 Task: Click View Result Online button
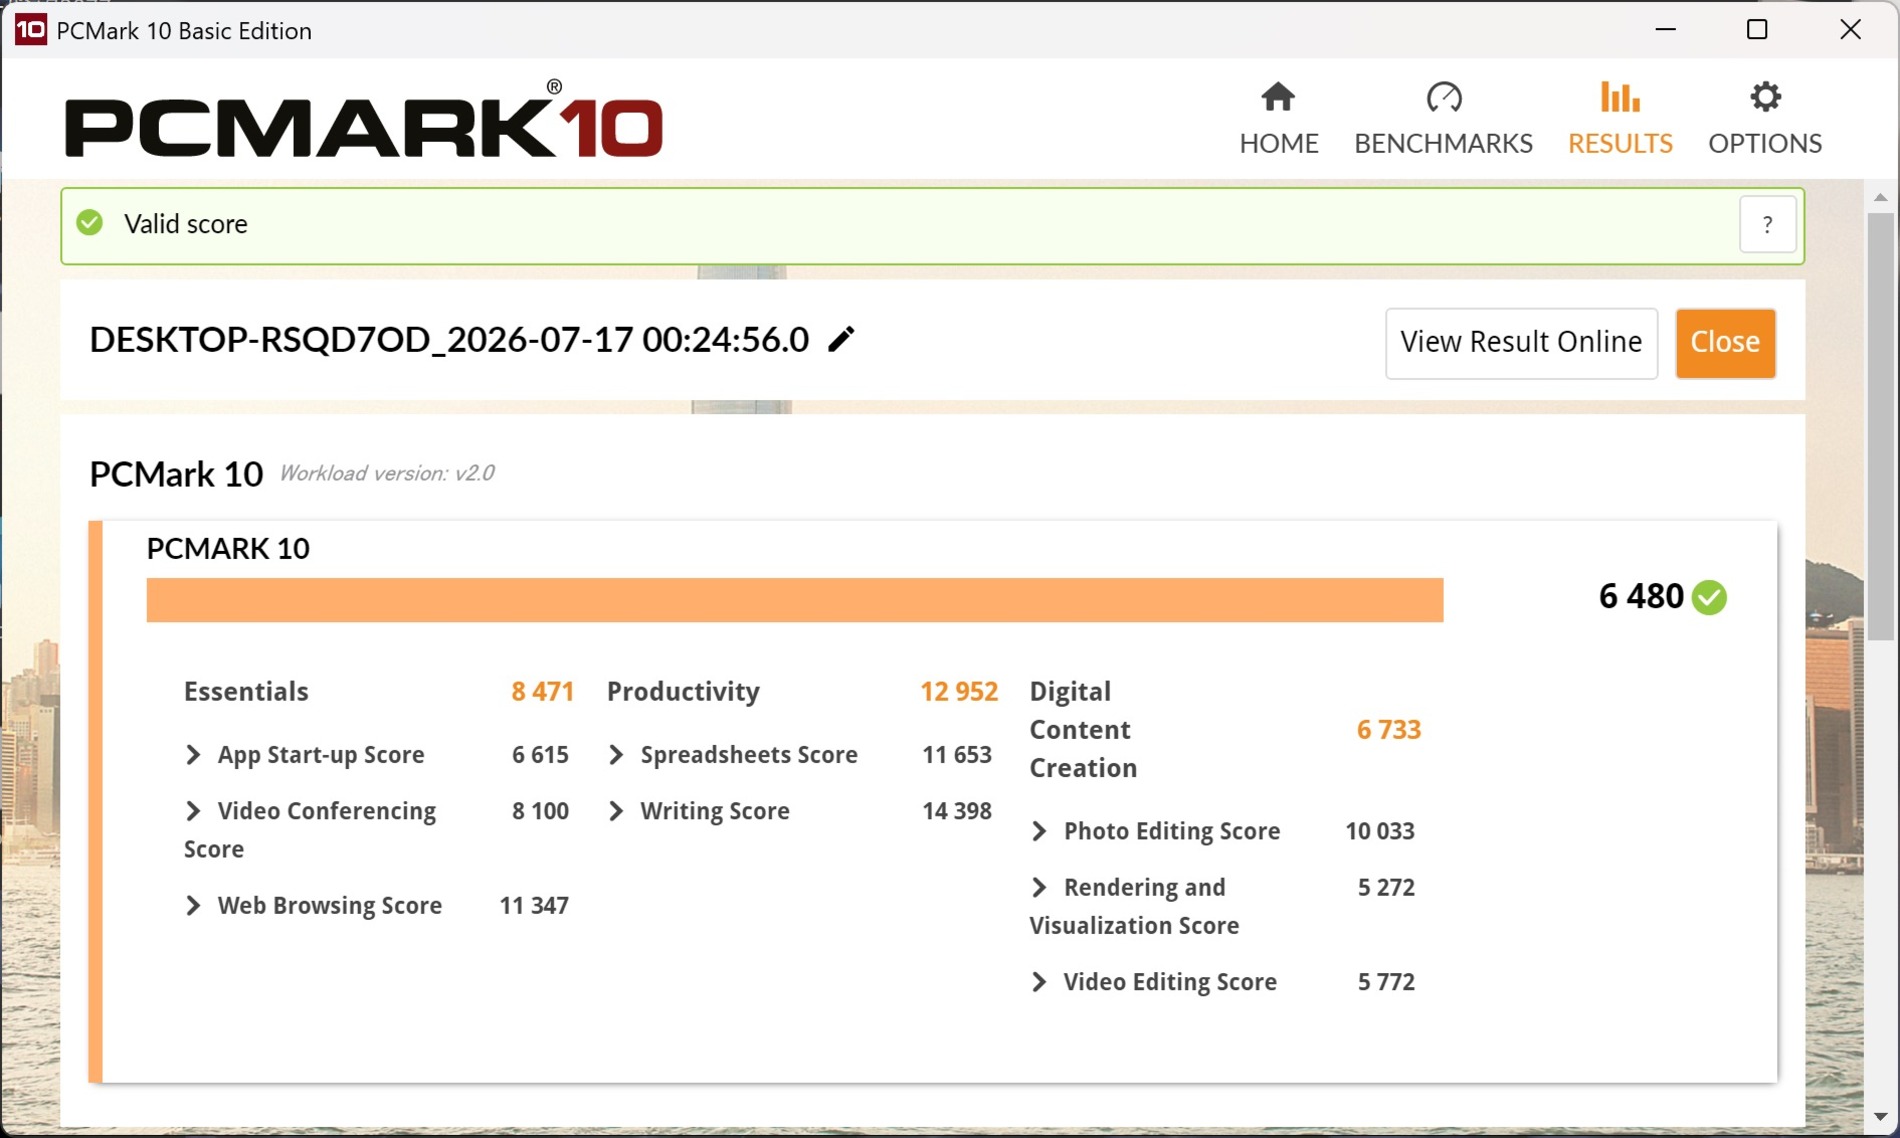pos(1521,342)
